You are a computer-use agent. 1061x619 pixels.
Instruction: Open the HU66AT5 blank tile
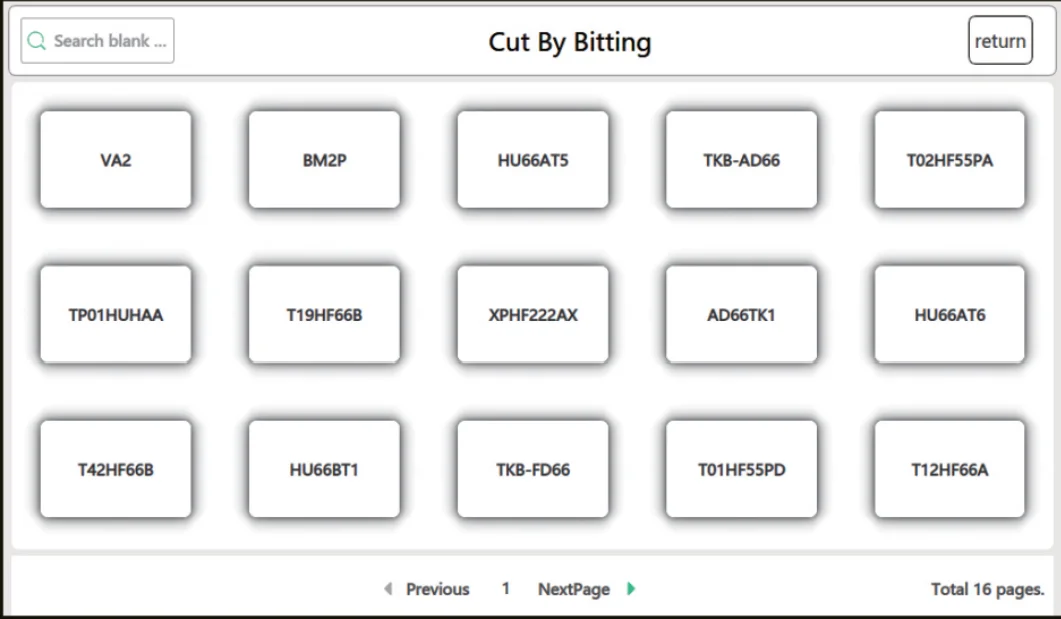[533, 160]
